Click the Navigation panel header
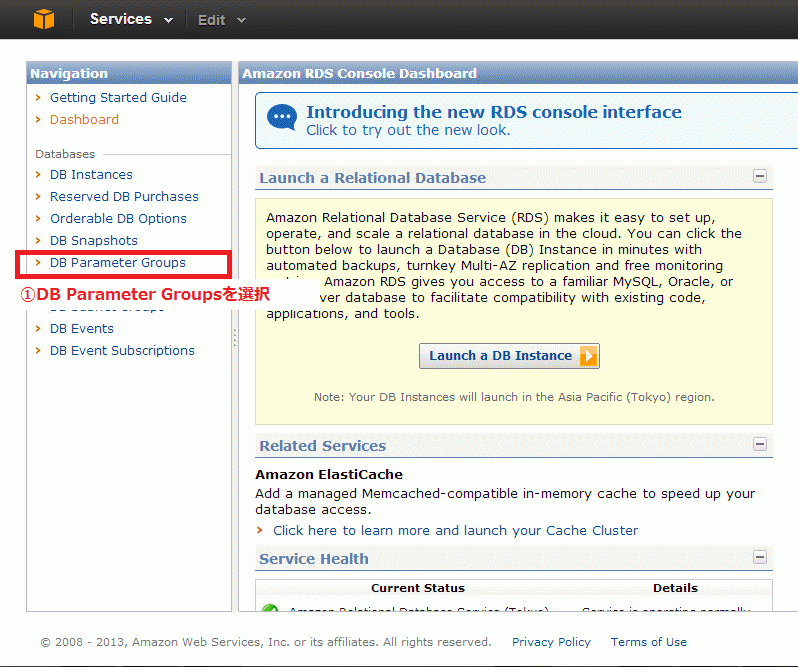 pyautogui.click(x=129, y=73)
